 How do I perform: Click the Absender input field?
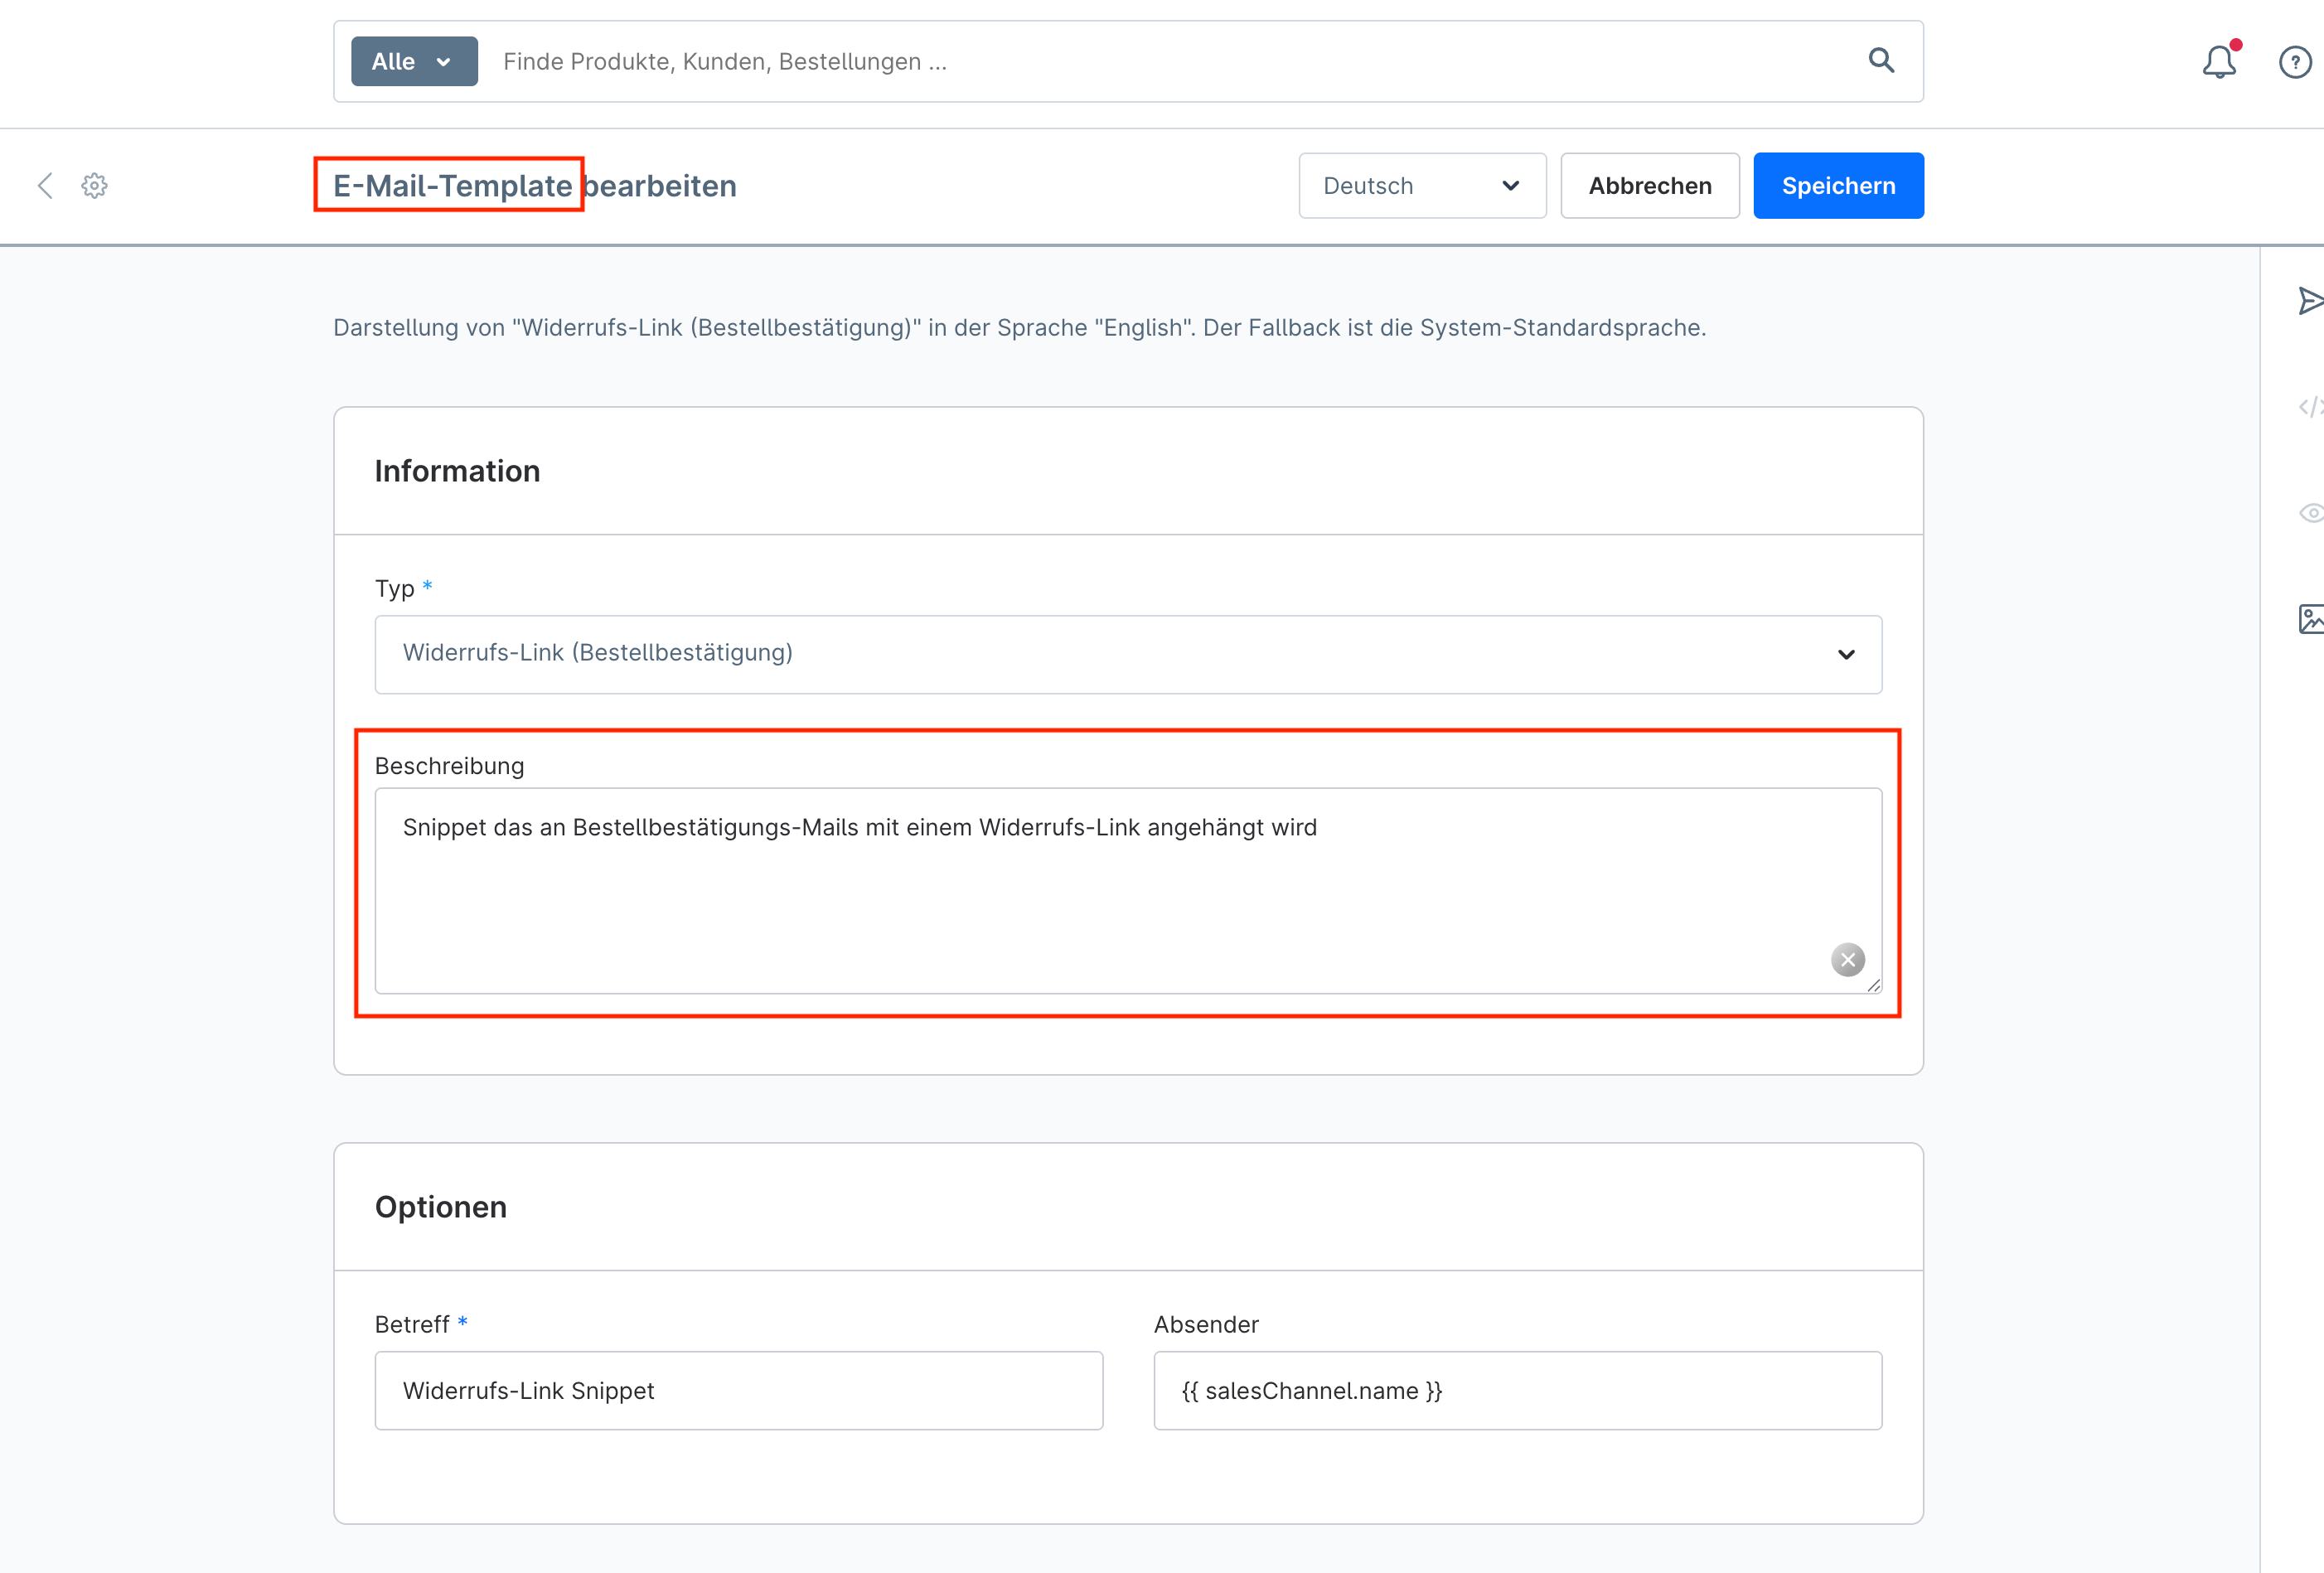[x=1517, y=1390]
